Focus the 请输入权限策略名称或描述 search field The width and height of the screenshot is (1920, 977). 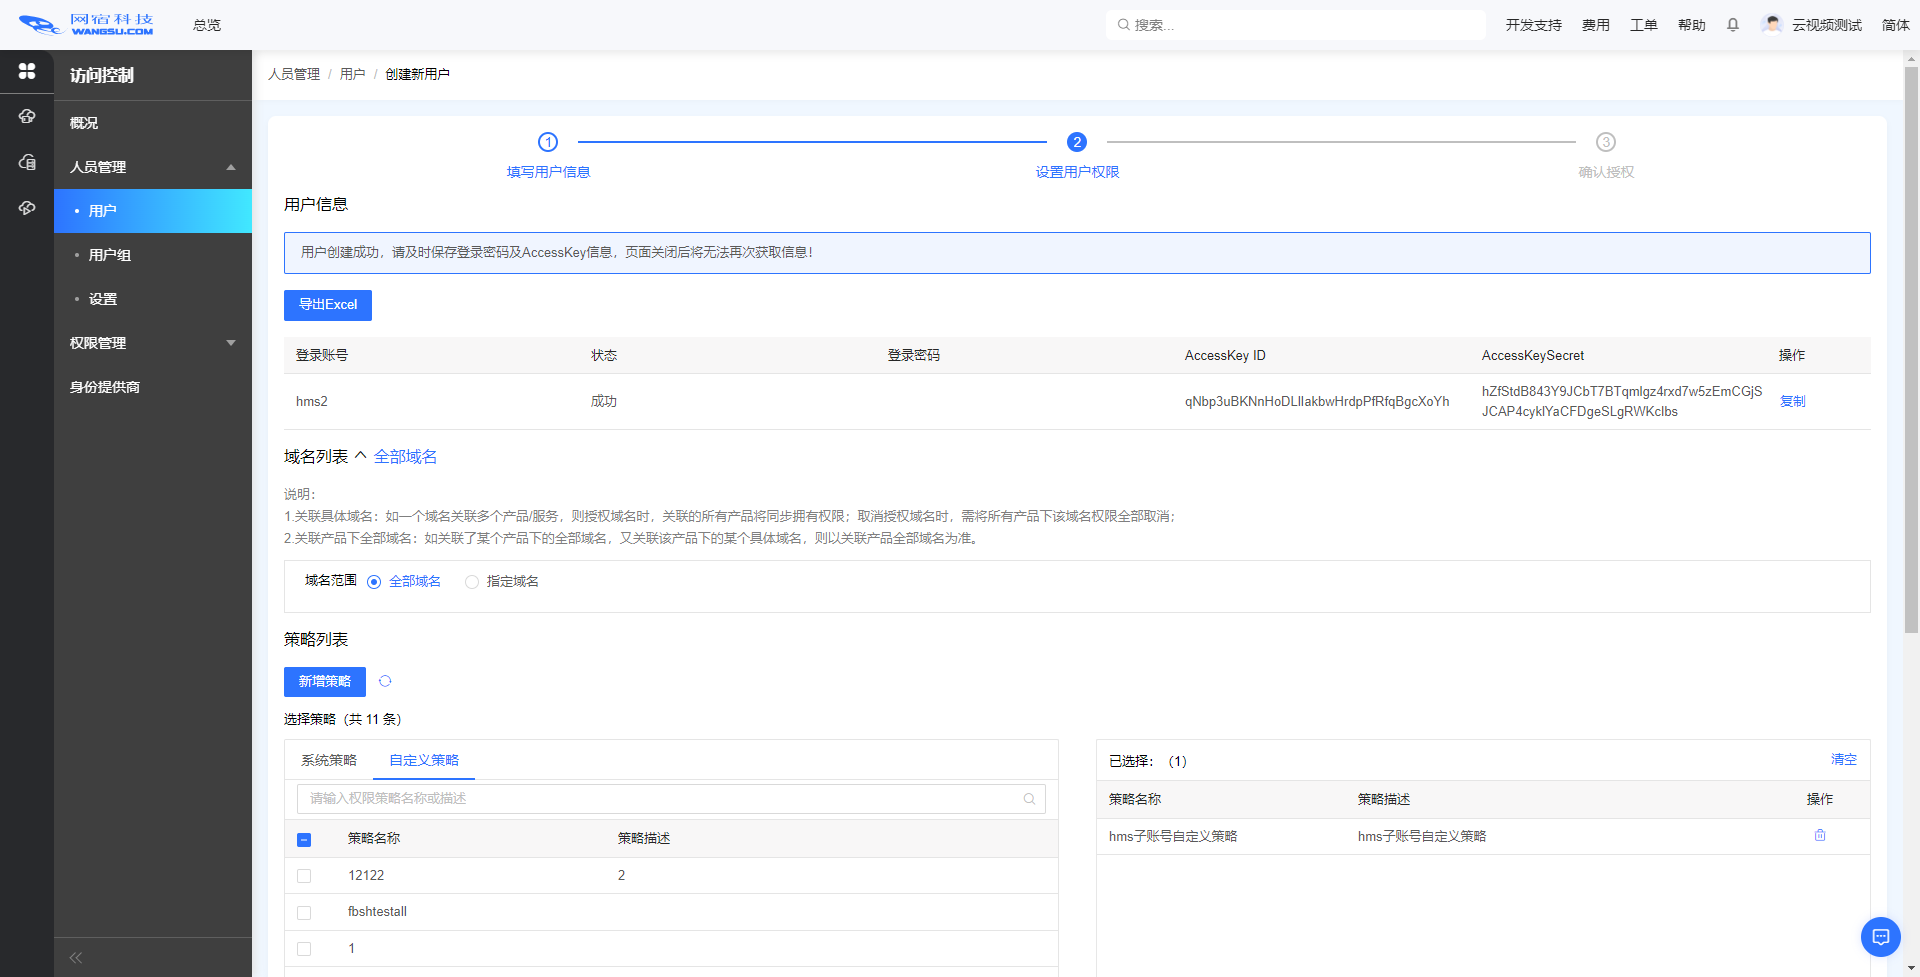click(x=671, y=799)
